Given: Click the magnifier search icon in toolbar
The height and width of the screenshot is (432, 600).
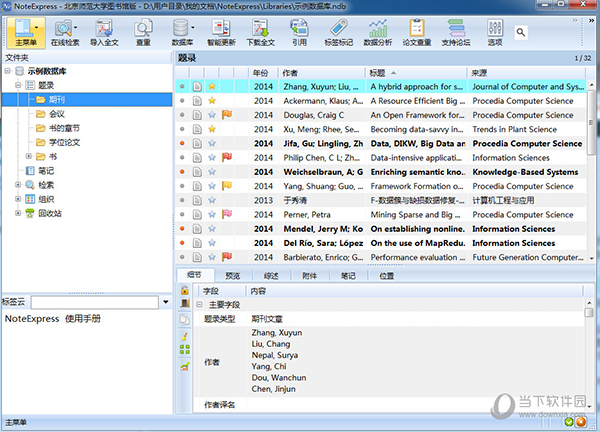Looking at the screenshot, I should point(520,32).
